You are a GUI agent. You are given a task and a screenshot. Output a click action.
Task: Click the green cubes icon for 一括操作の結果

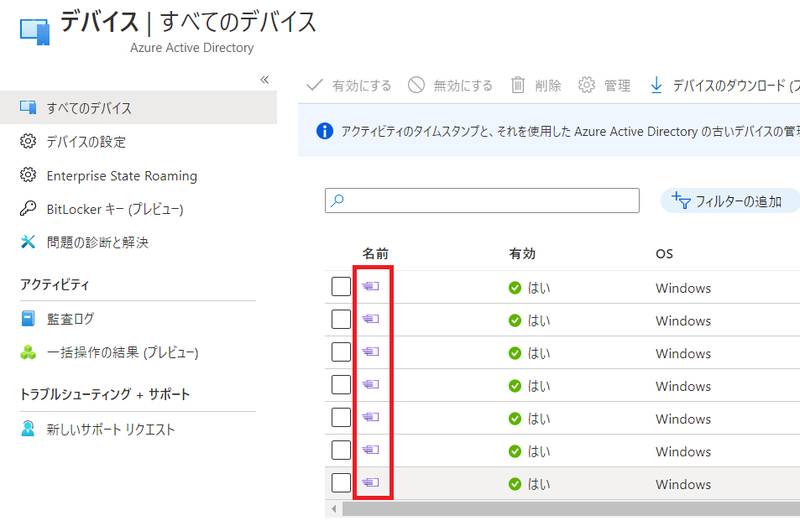[x=28, y=352]
